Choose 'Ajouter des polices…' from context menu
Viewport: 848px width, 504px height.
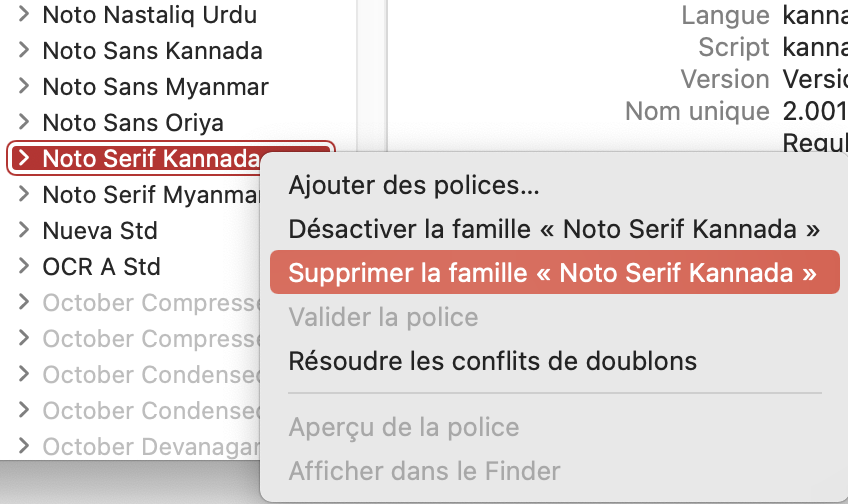click(414, 185)
